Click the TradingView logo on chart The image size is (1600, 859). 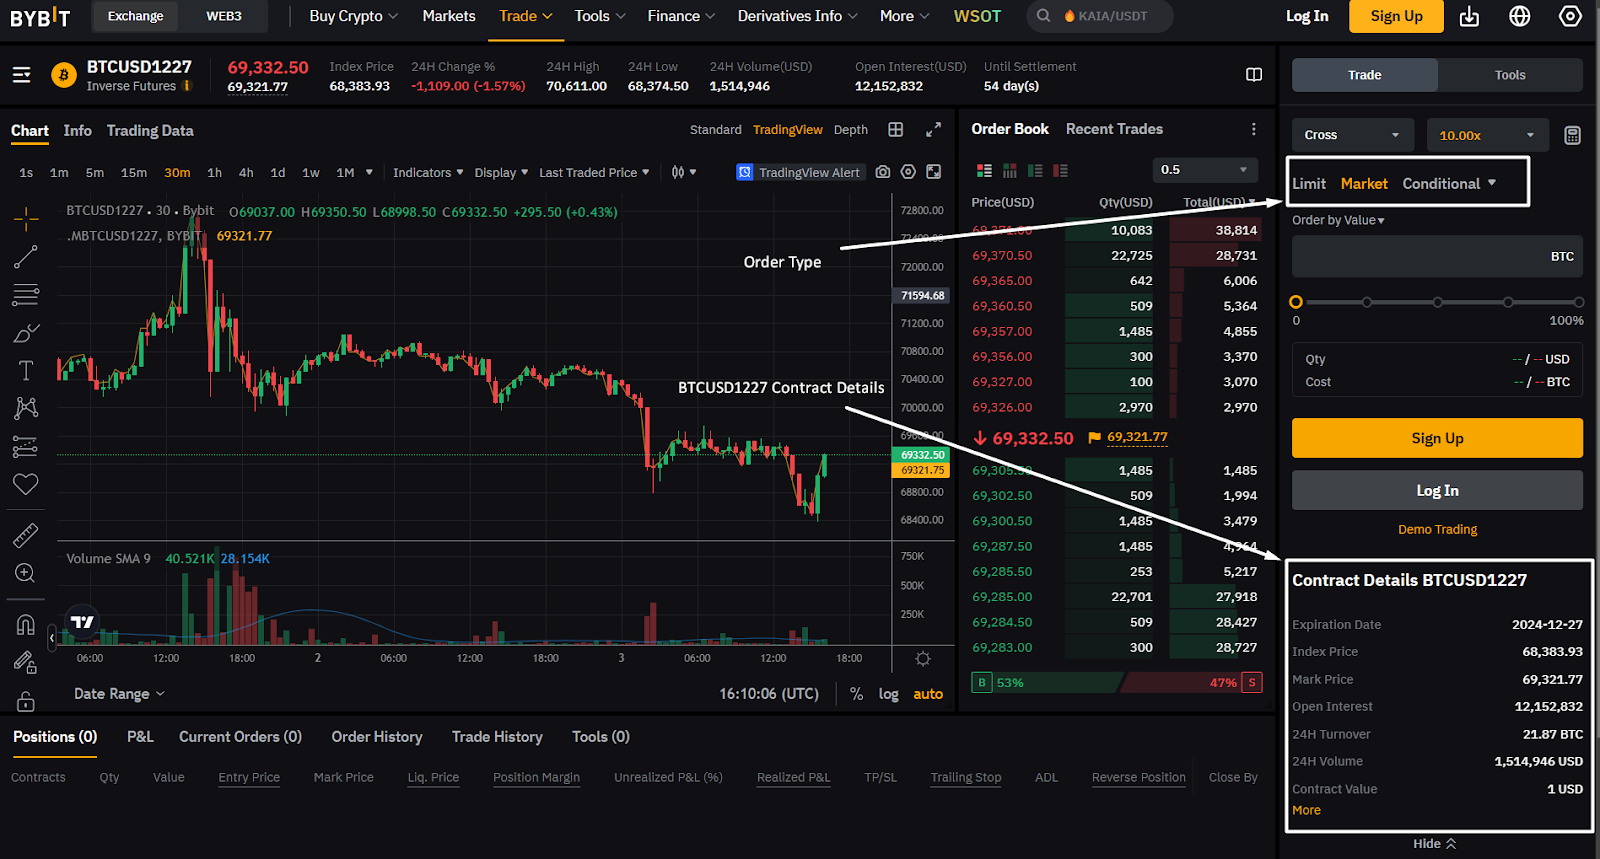pyautogui.click(x=82, y=622)
